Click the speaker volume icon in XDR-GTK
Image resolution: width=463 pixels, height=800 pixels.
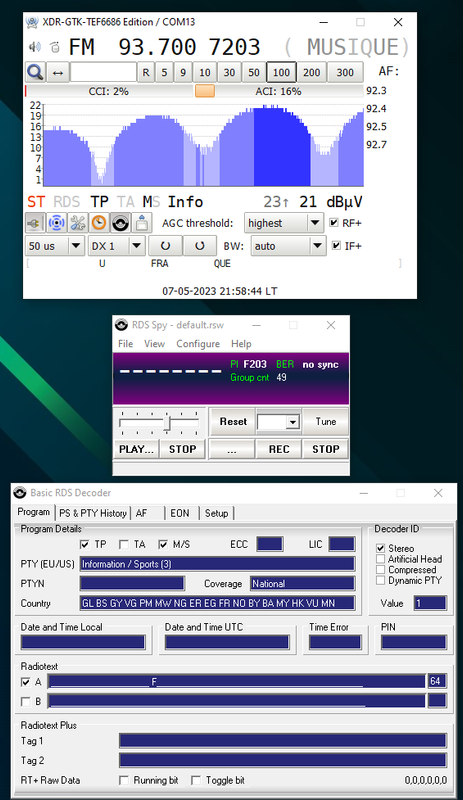35,47
